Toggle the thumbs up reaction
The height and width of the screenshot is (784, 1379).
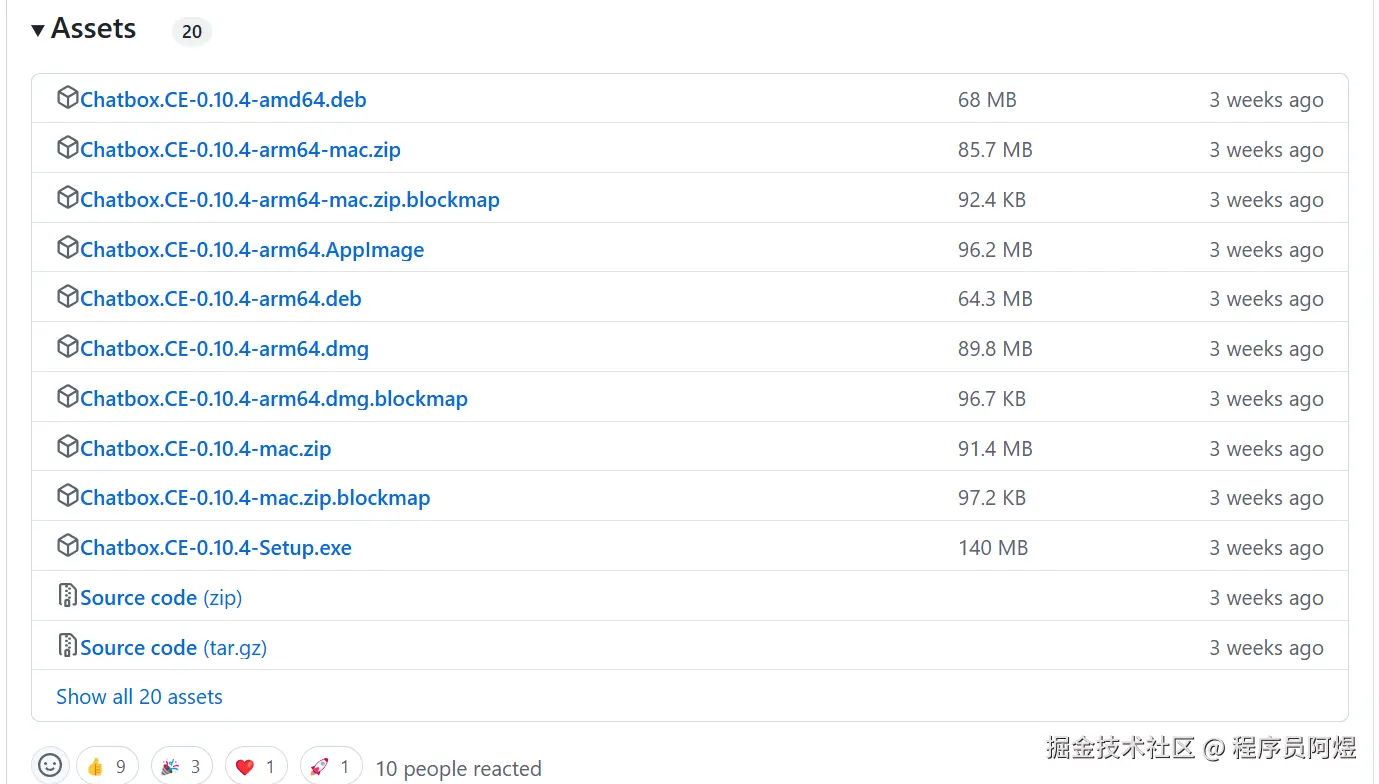[107, 767]
